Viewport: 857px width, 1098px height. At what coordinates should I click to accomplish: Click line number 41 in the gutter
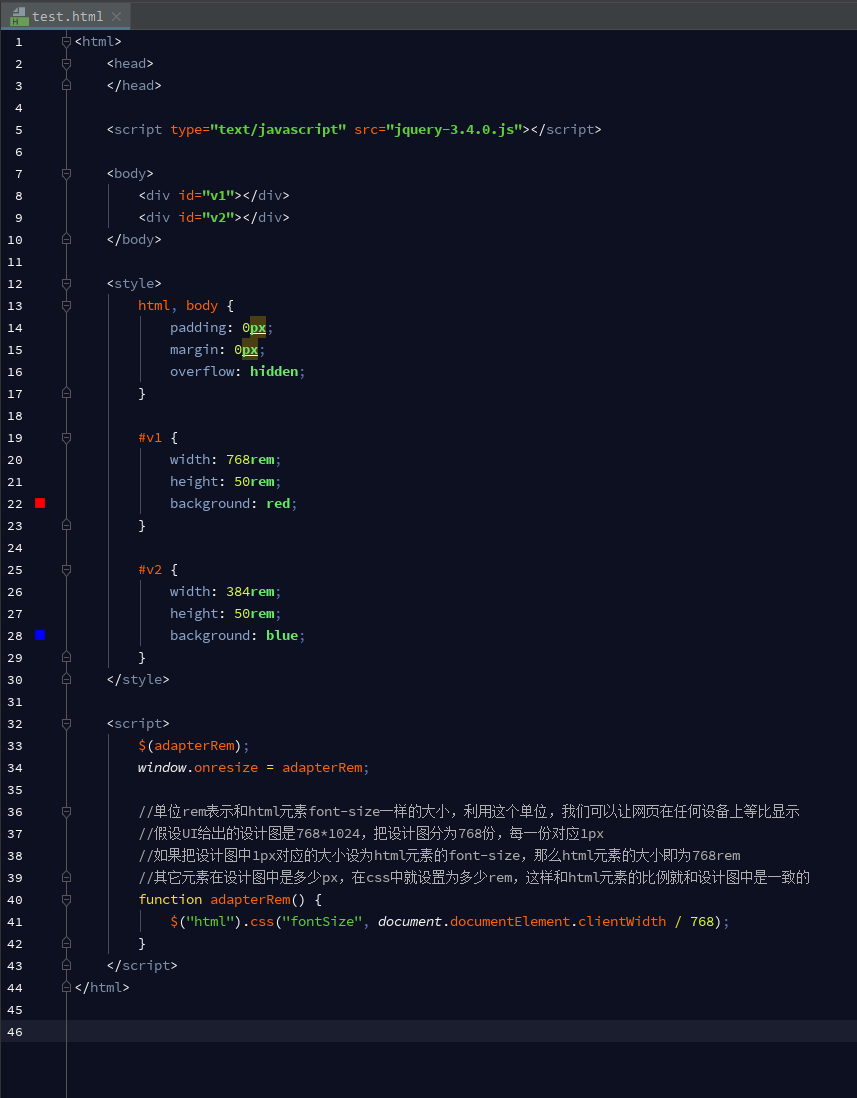point(15,922)
